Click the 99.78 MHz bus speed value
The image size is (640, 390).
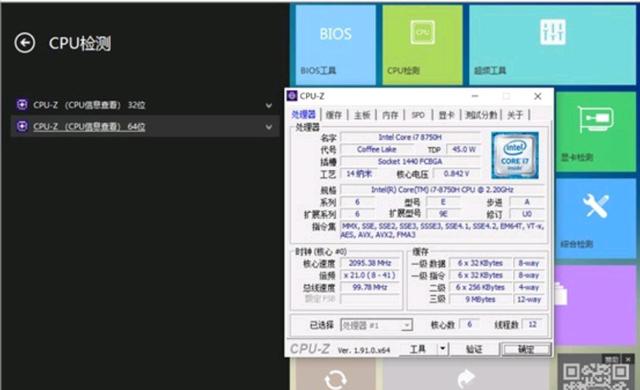click(x=370, y=288)
